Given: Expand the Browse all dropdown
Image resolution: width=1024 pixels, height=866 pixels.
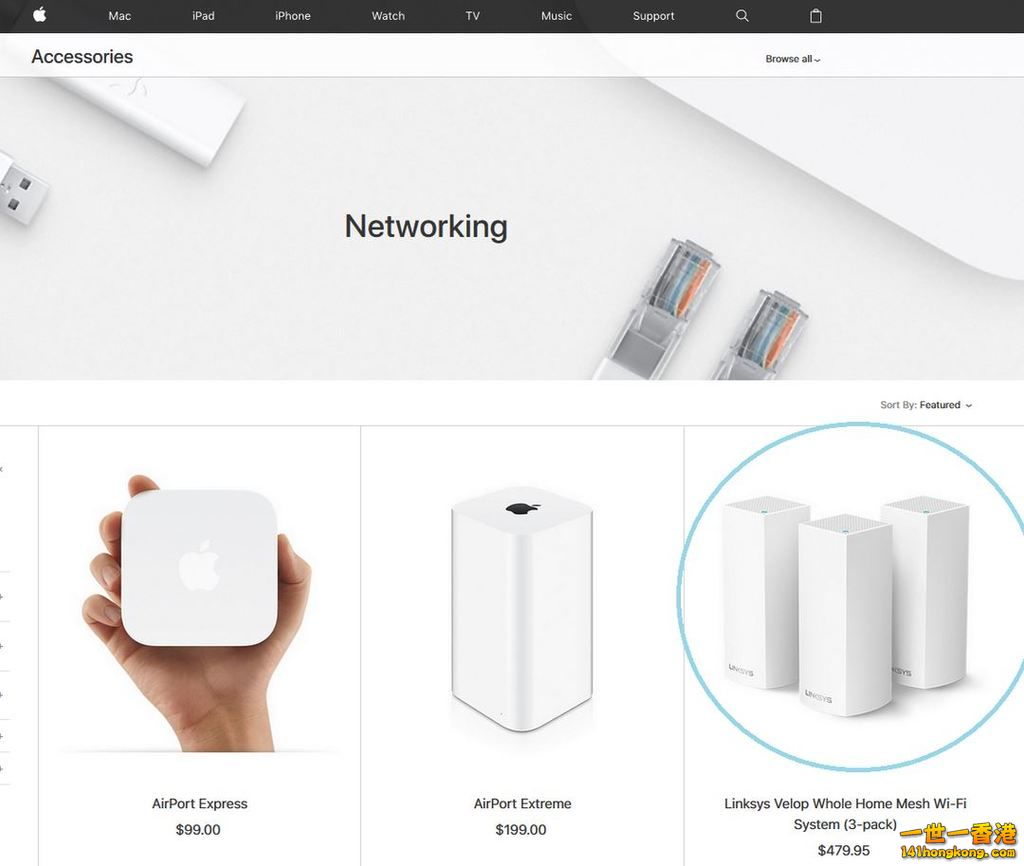Looking at the screenshot, I should 793,59.
